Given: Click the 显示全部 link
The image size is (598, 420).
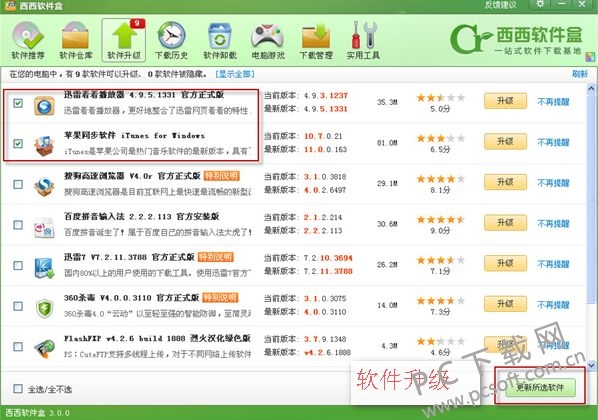Looking at the screenshot, I should tap(235, 74).
